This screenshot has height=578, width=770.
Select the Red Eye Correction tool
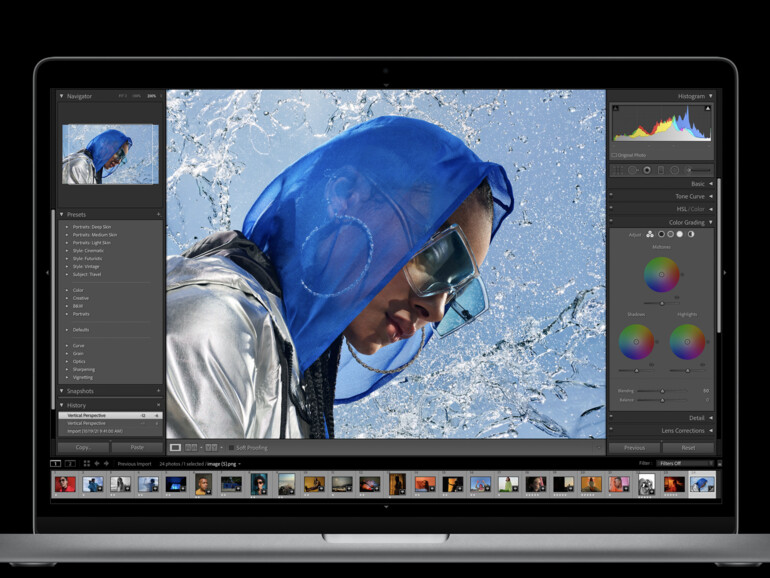[x=647, y=170]
